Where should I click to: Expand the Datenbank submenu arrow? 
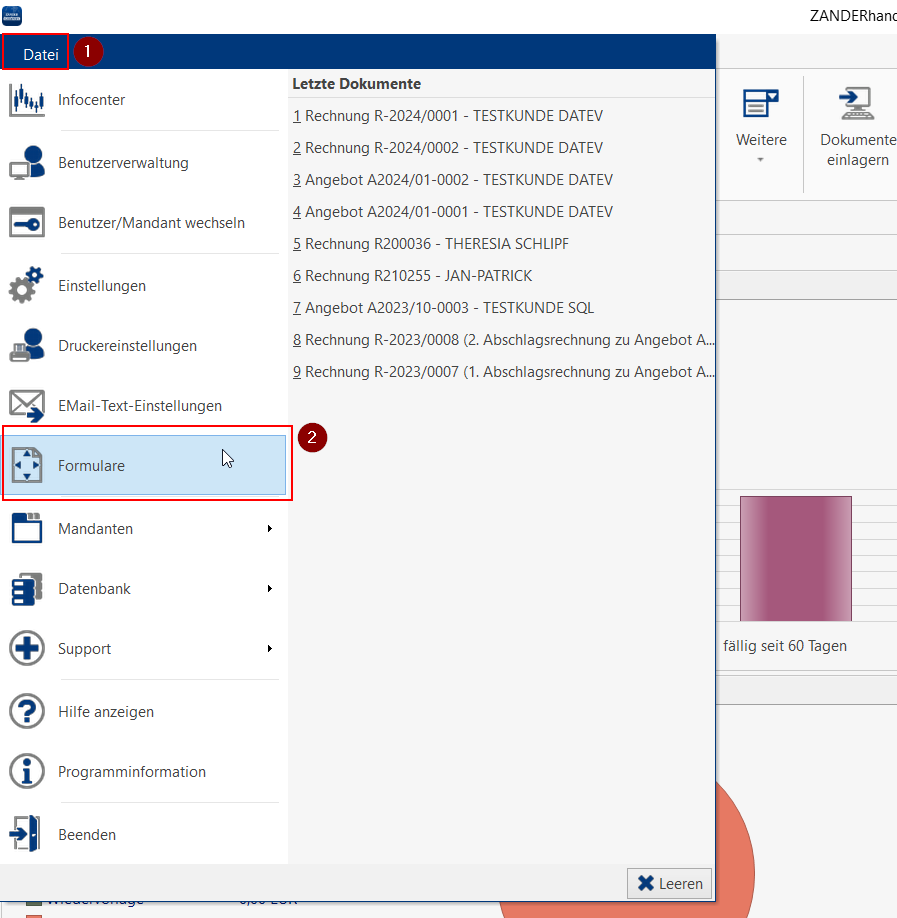(270, 589)
